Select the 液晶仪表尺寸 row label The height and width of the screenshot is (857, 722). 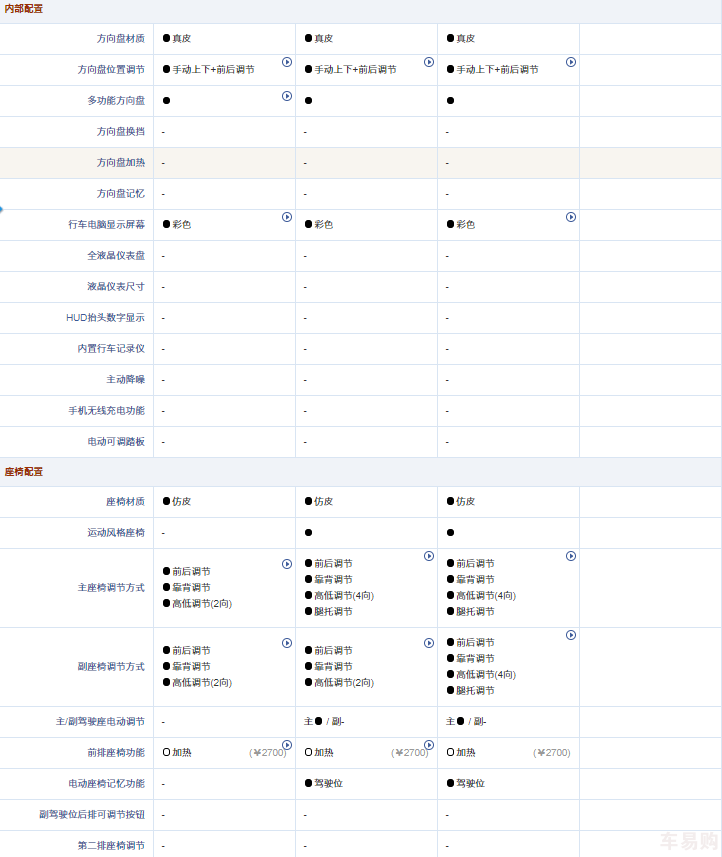pyautogui.click(x=116, y=286)
